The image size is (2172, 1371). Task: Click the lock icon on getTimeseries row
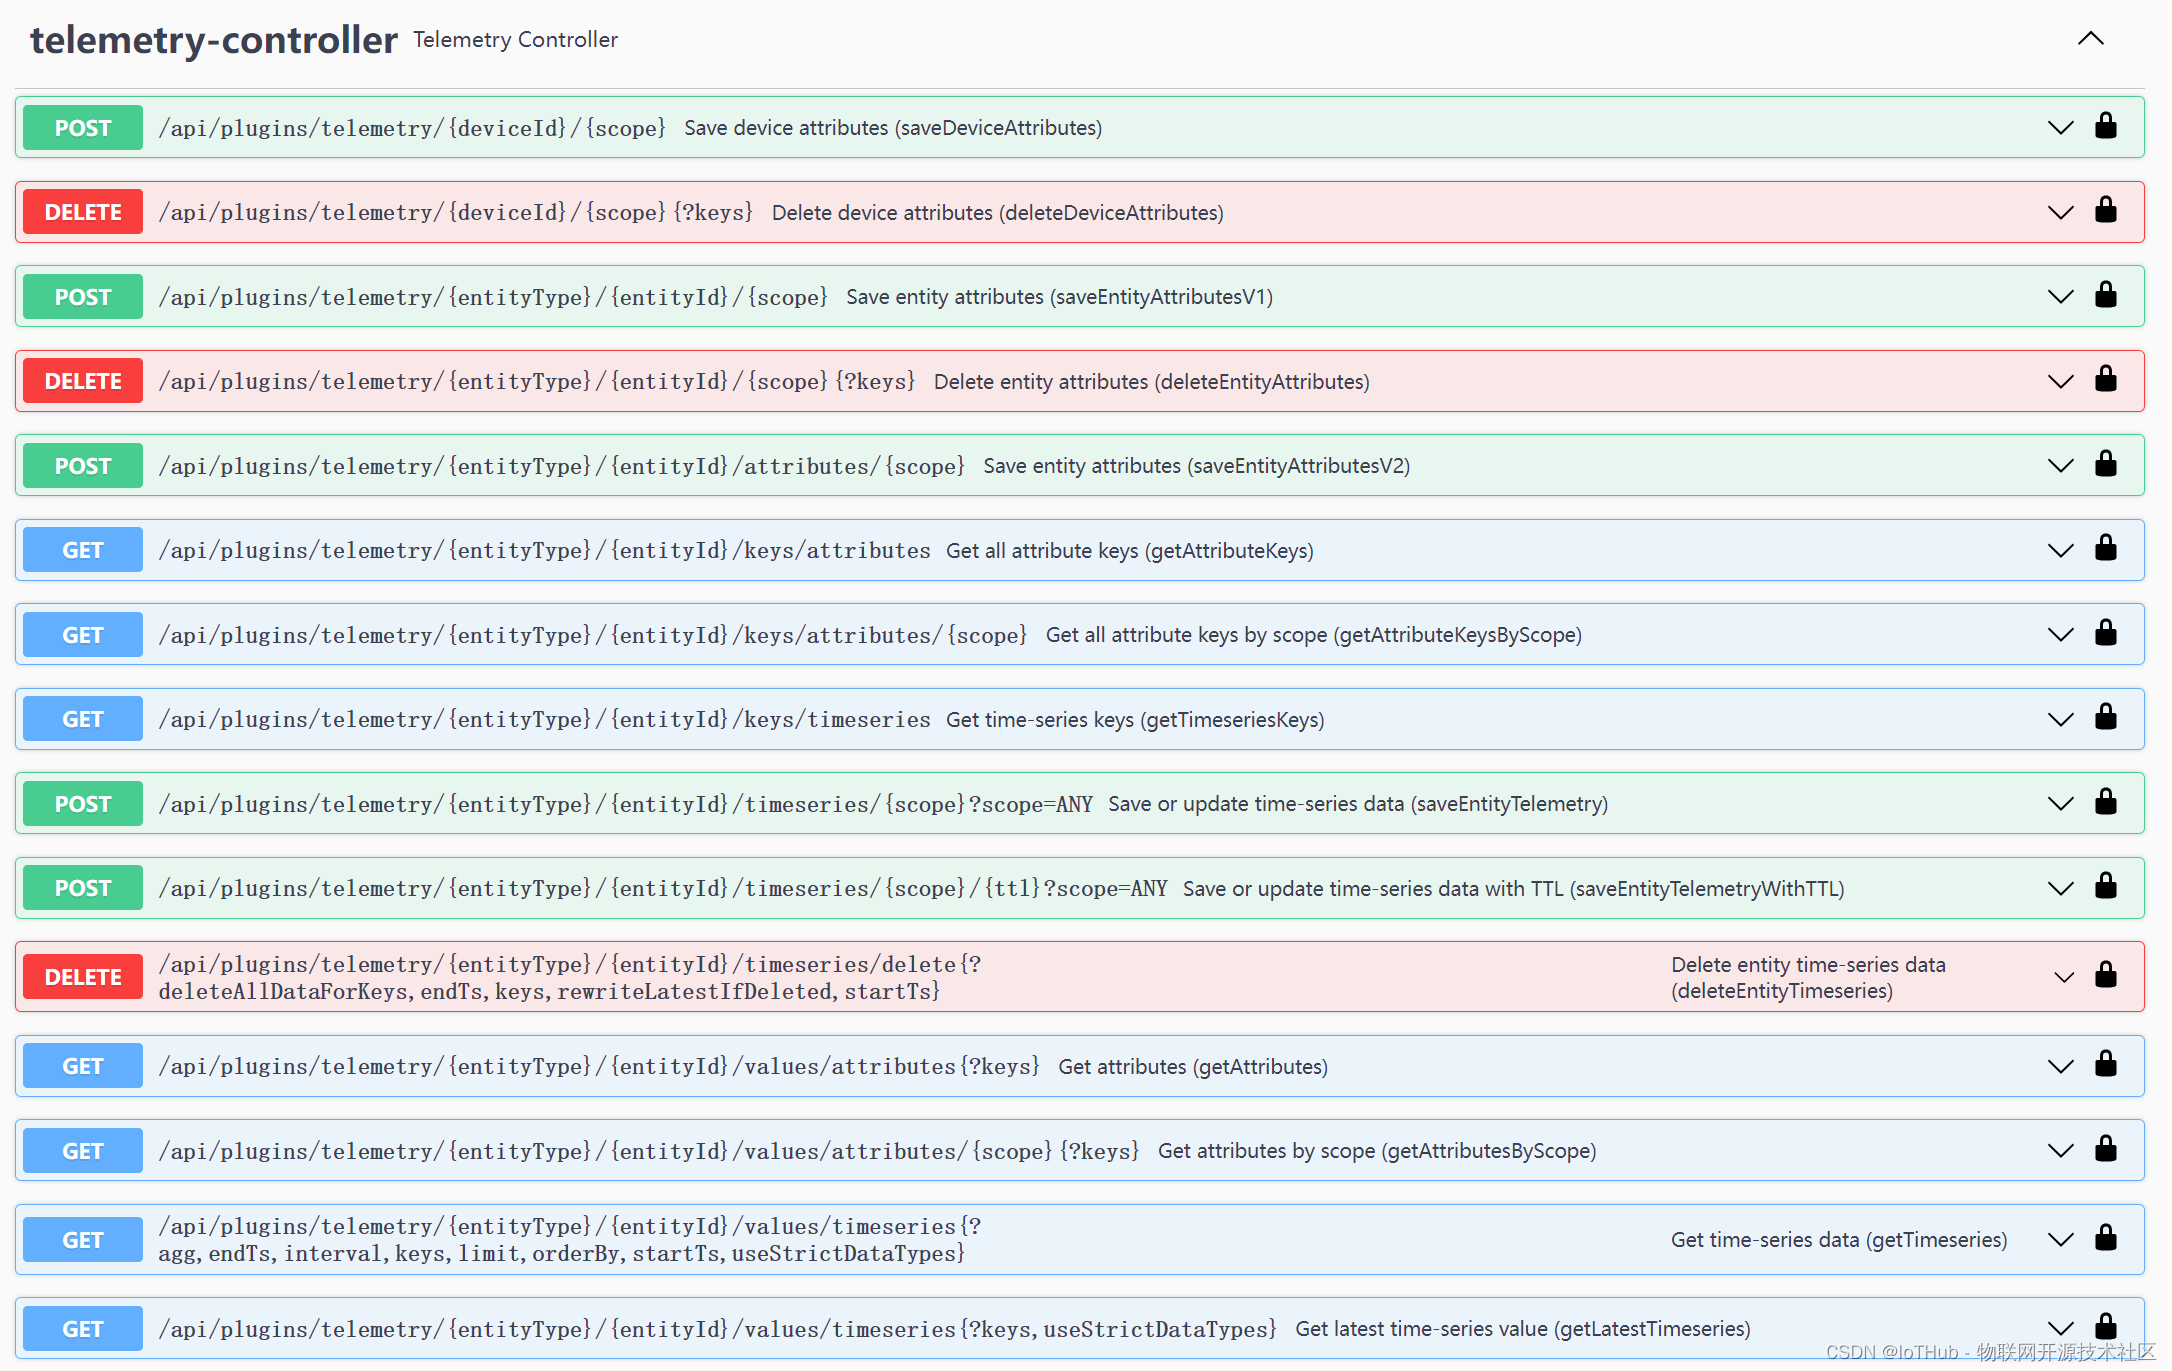click(2105, 1238)
